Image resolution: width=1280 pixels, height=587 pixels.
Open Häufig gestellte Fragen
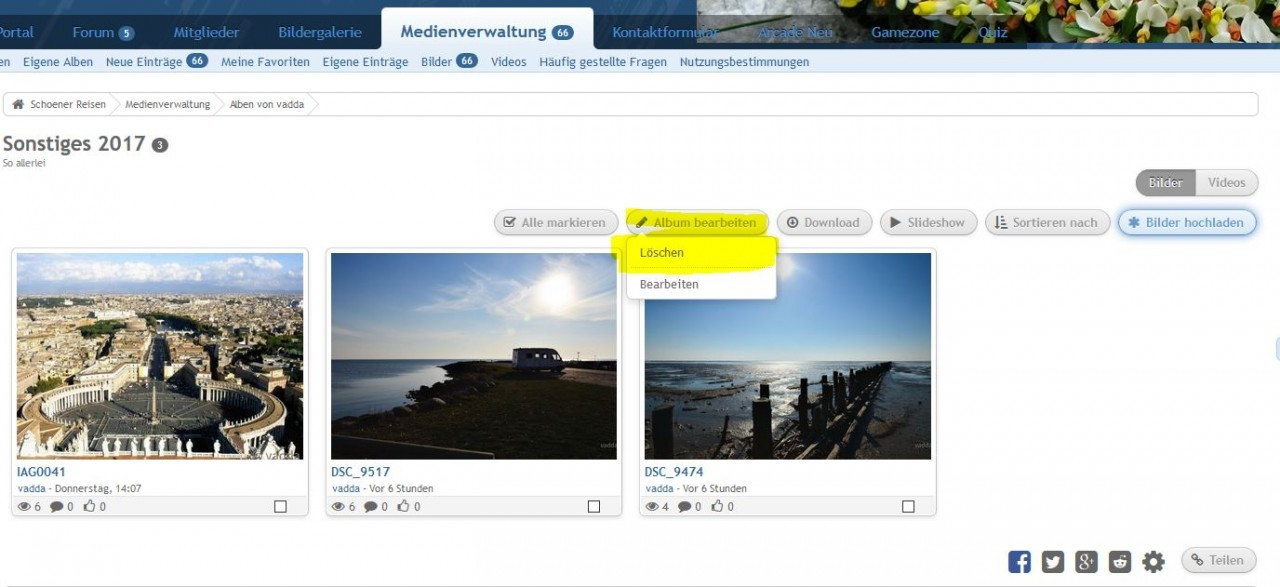(603, 62)
